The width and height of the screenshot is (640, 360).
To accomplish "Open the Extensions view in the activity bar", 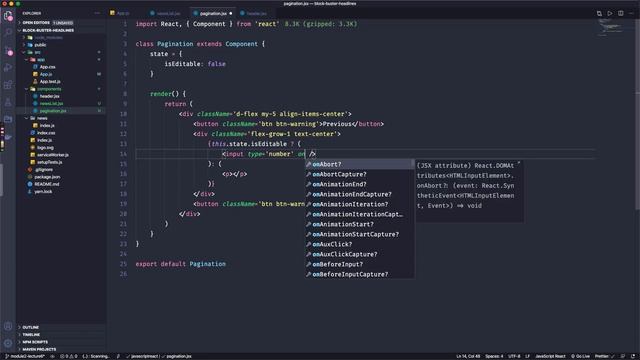I will (x=8, y=85).
